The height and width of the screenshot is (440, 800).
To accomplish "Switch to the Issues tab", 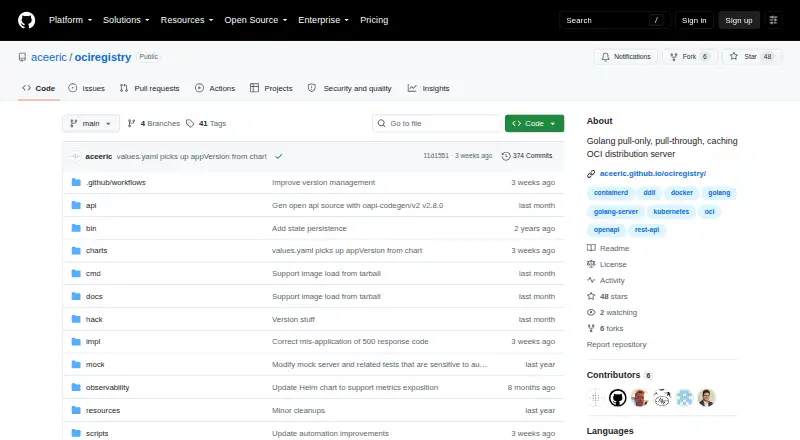I will [x=87, y=88].
